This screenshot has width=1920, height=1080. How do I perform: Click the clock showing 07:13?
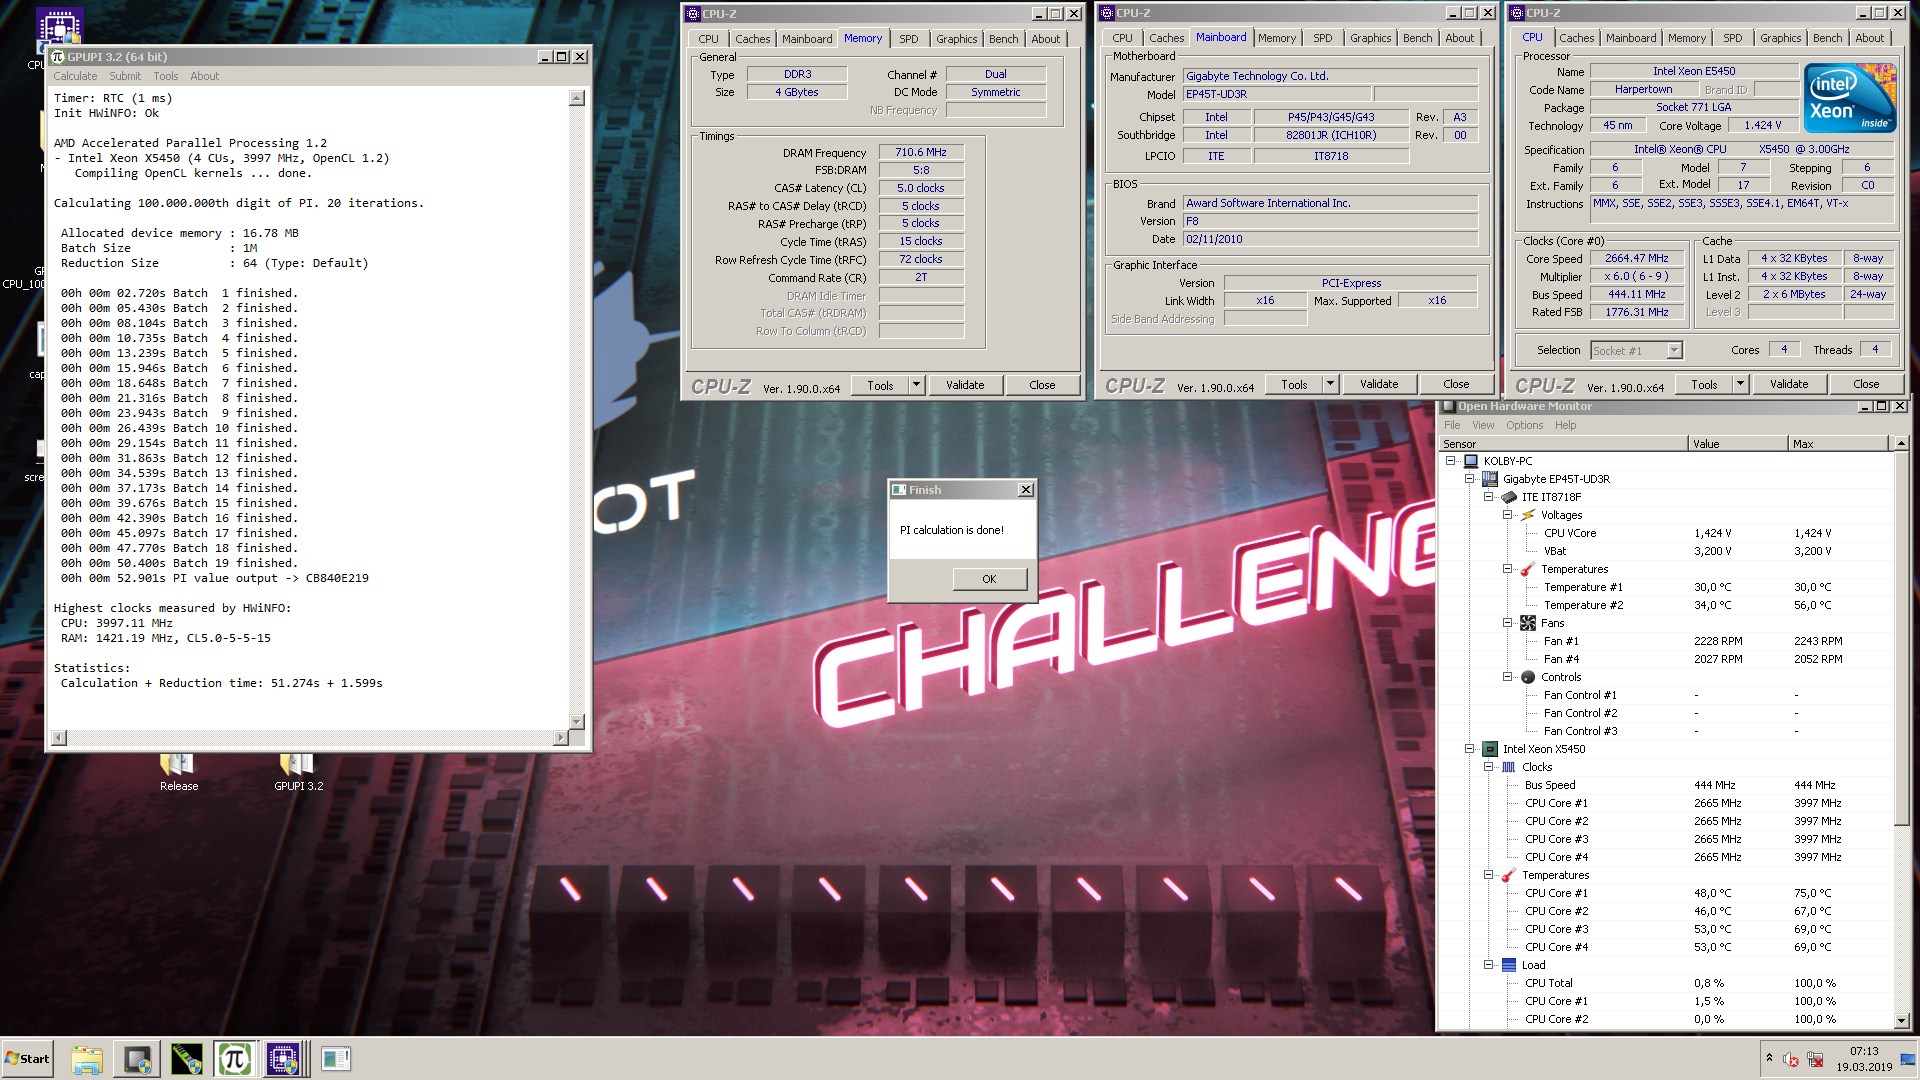pos(1863,1051)
